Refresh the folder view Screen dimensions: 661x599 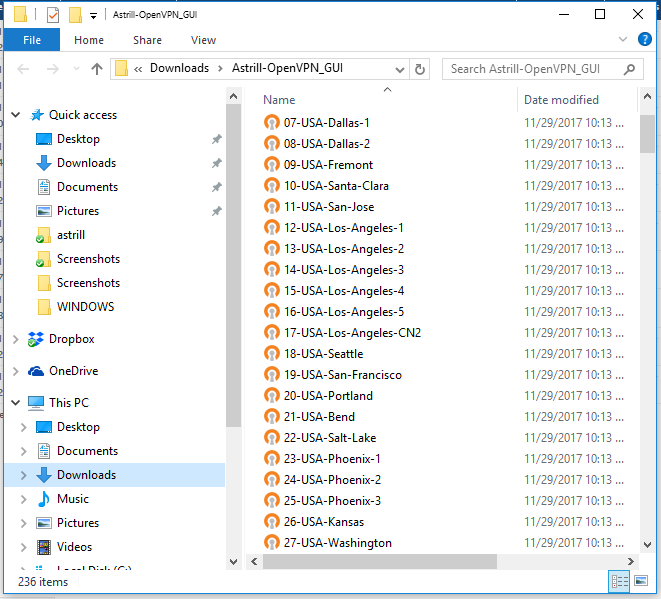pyautogui.click(x=420, y=69)
